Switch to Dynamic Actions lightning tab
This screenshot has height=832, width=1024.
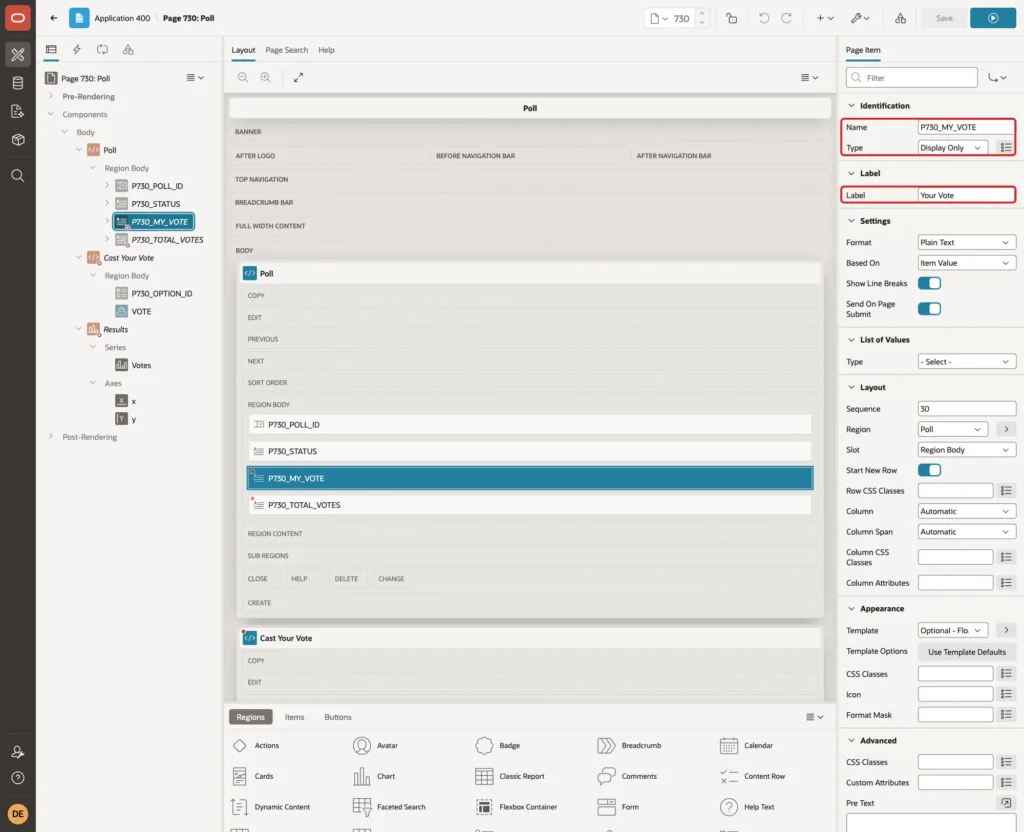click(x=76, y=50)
